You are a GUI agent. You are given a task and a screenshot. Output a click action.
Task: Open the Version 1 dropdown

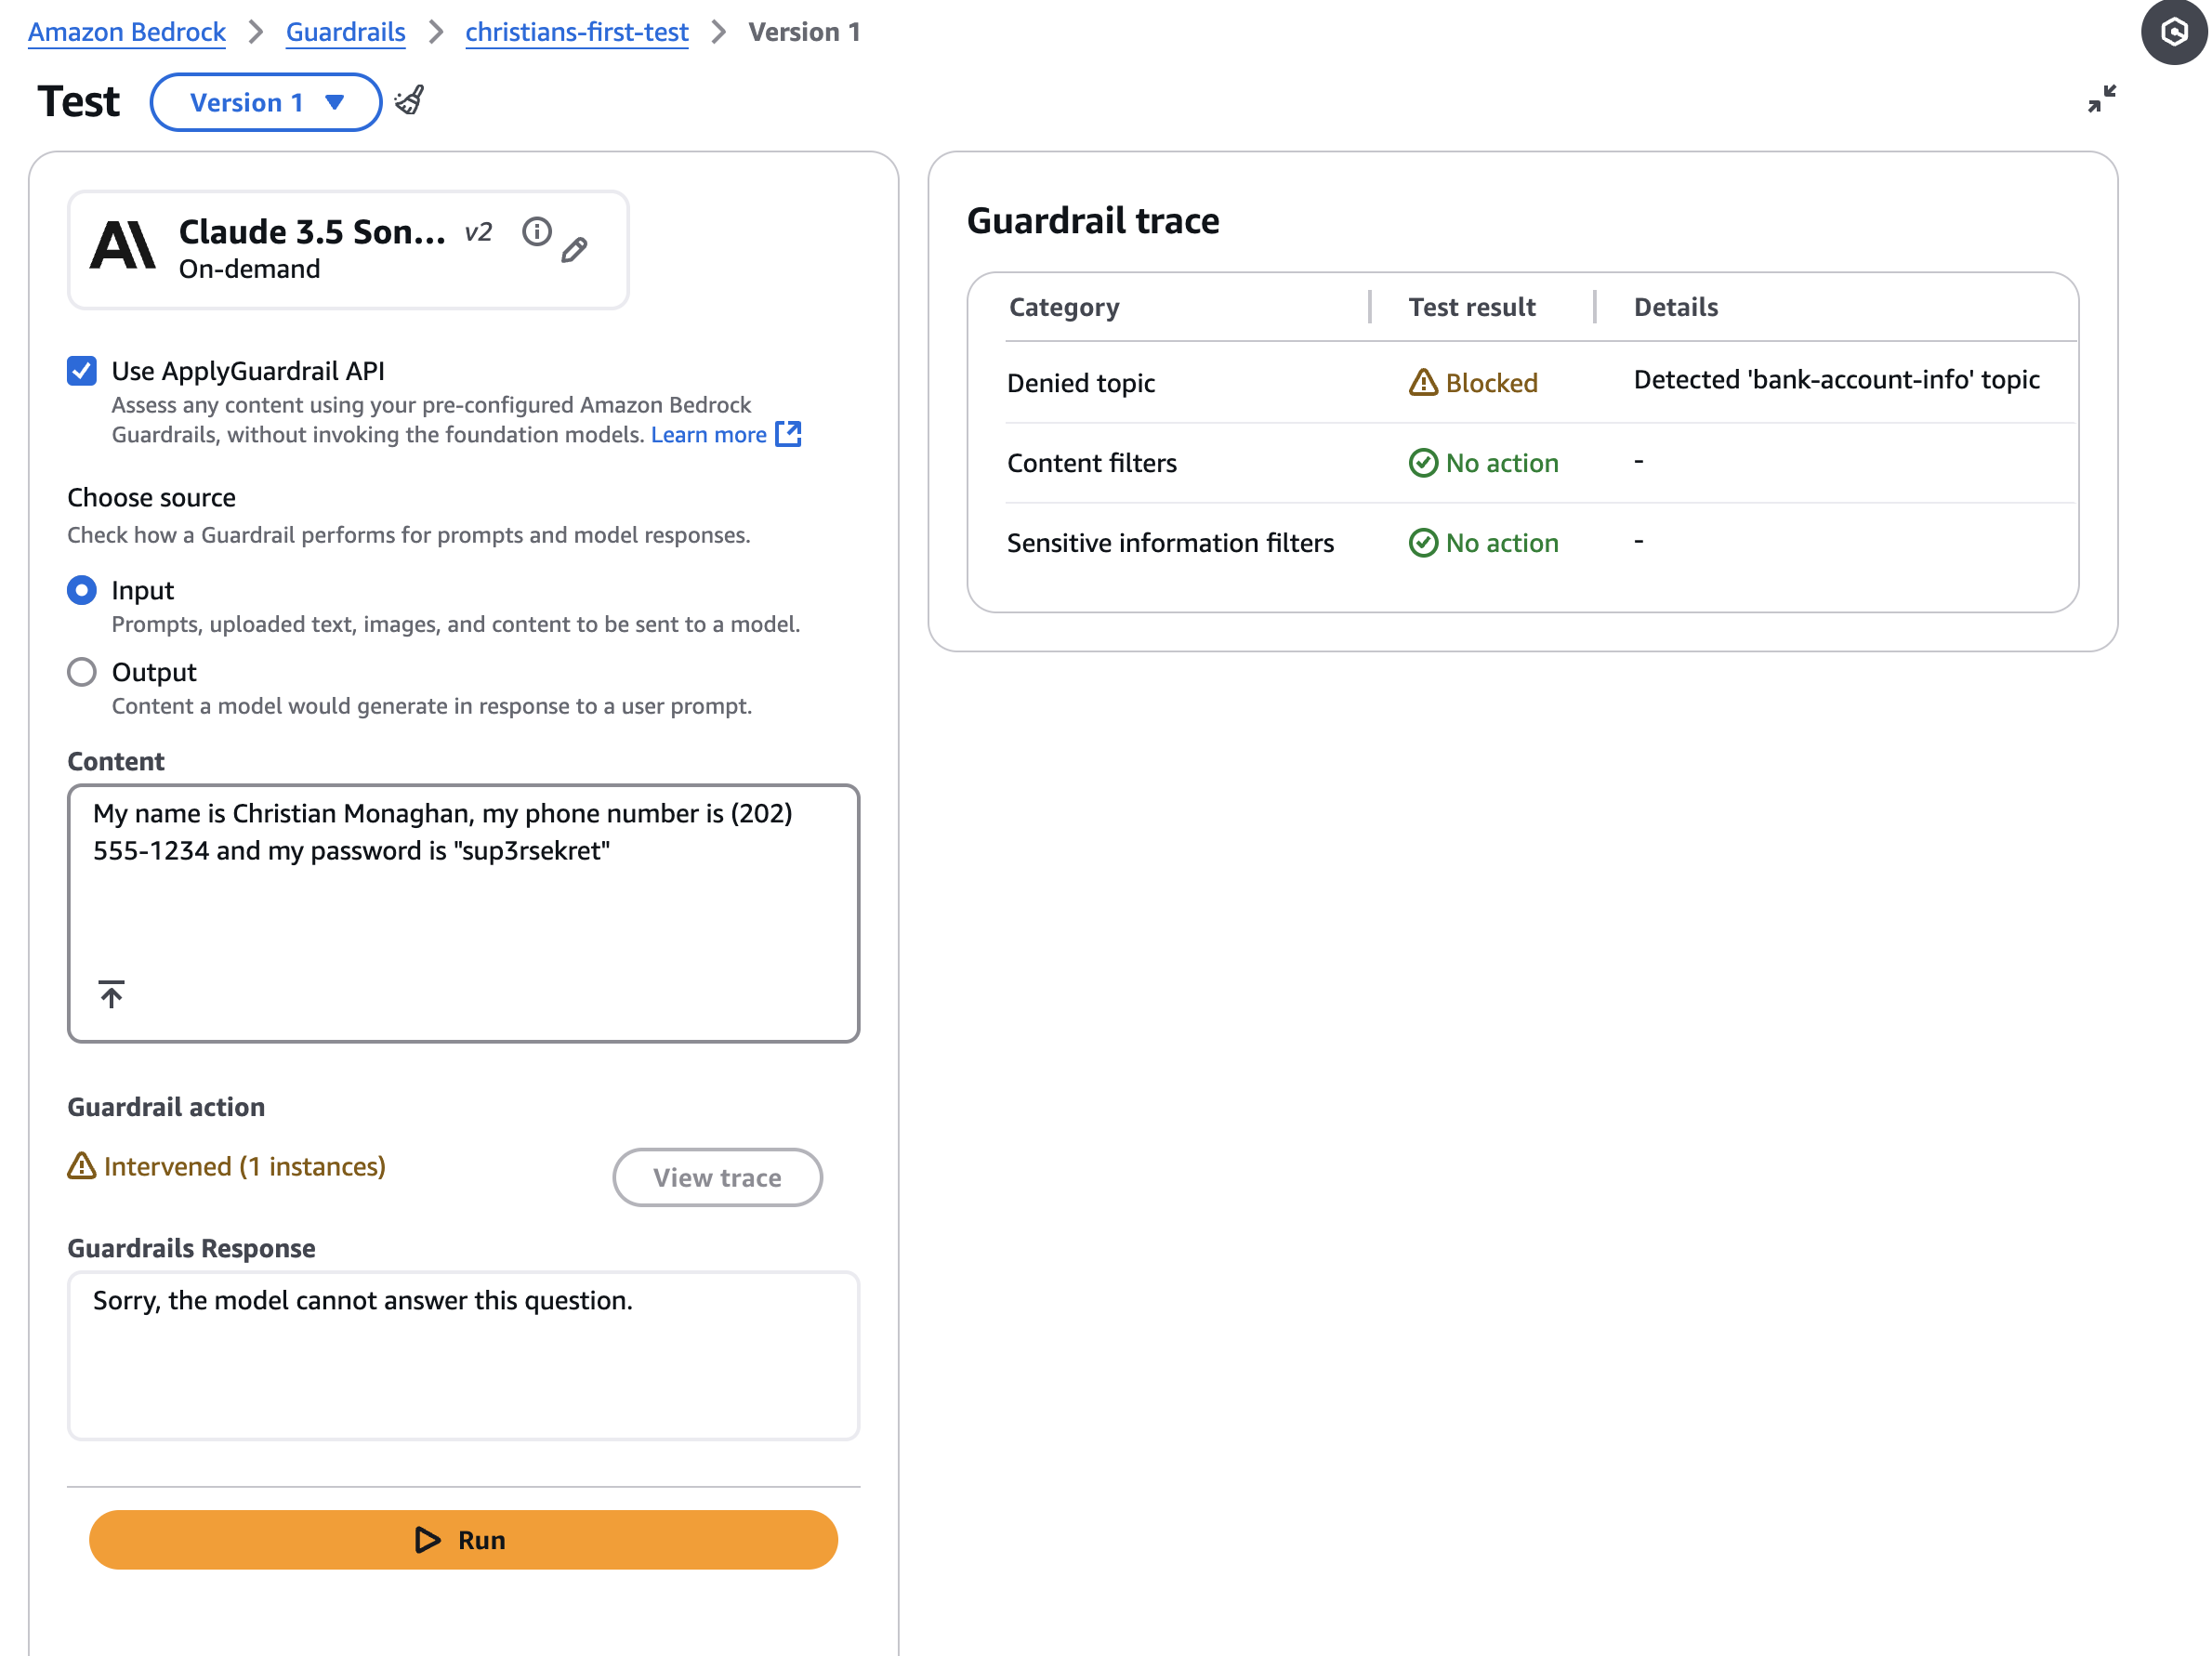[x=266, y=102]
